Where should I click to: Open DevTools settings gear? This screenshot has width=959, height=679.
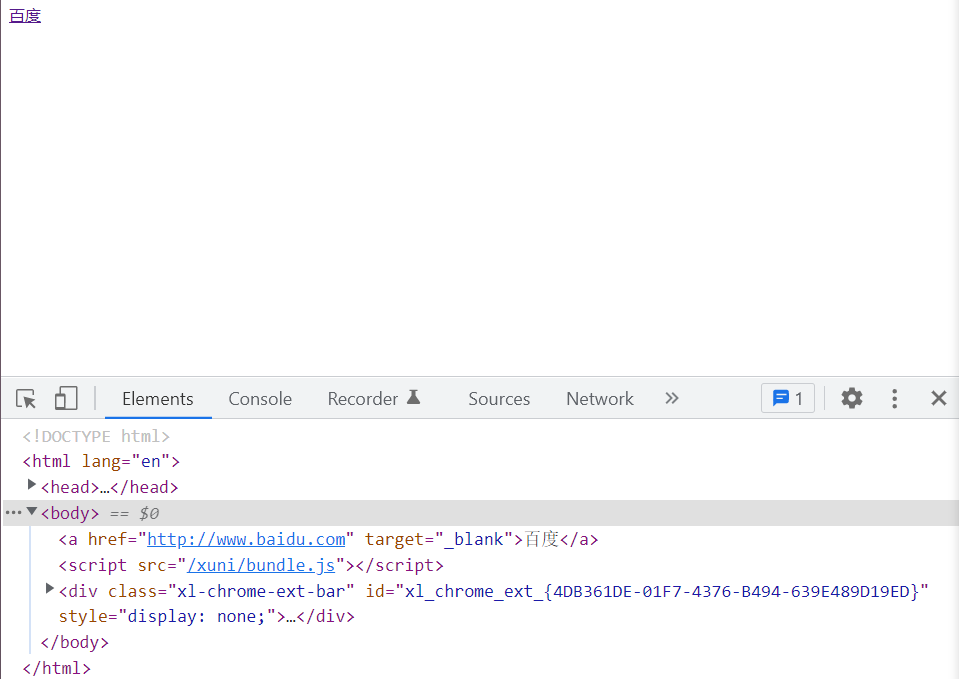coord(851,398)
